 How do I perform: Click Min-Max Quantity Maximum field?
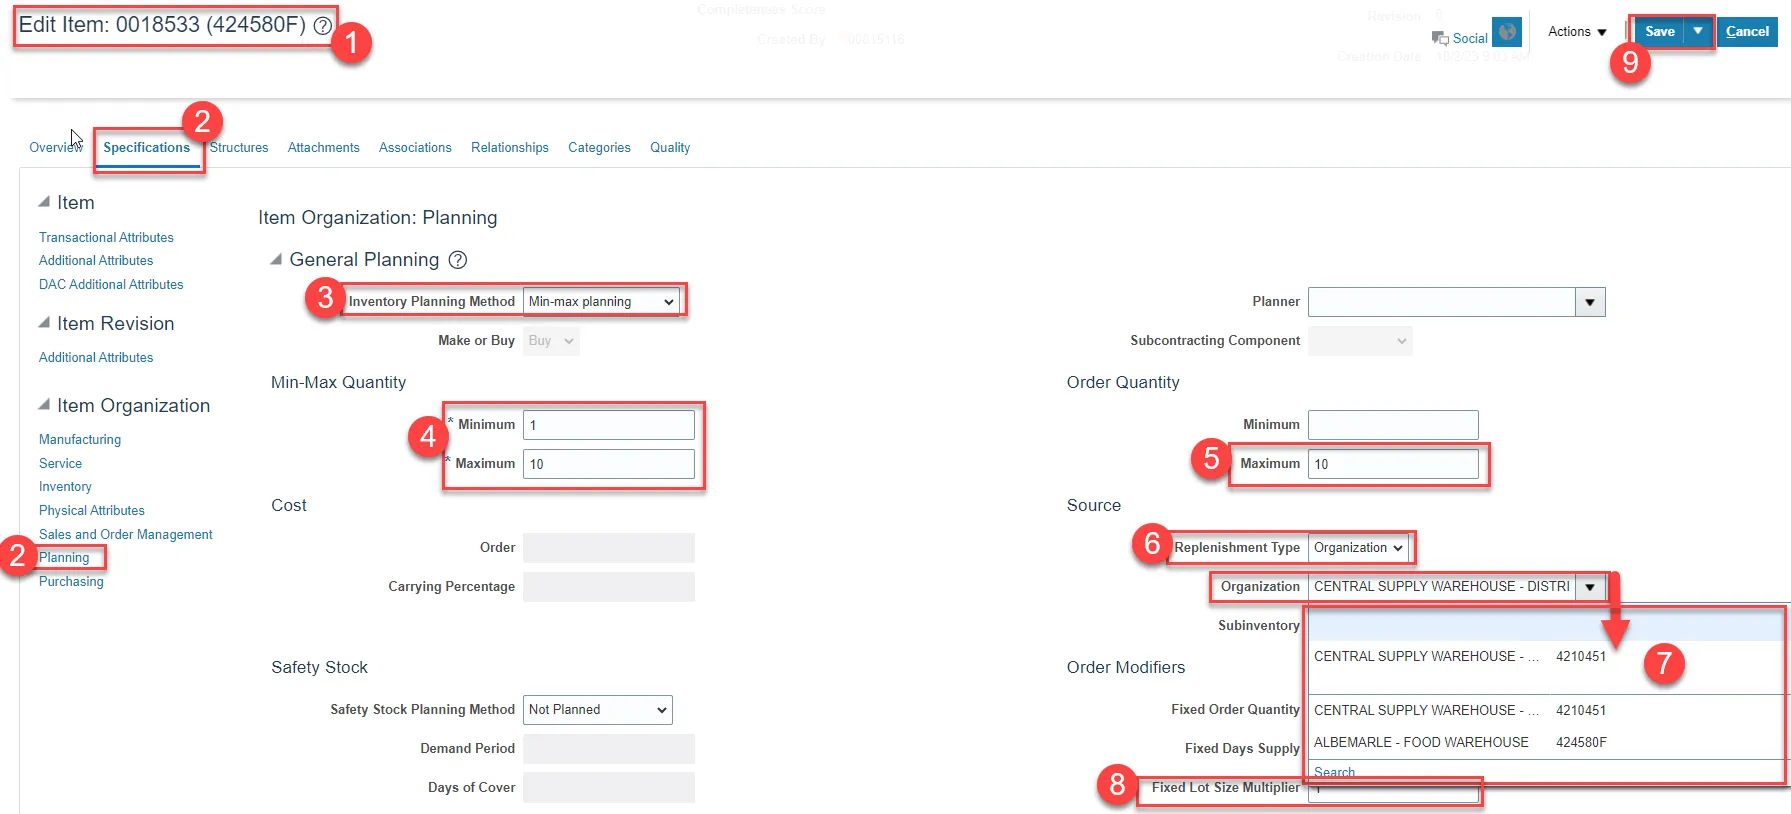click(609, 464)
